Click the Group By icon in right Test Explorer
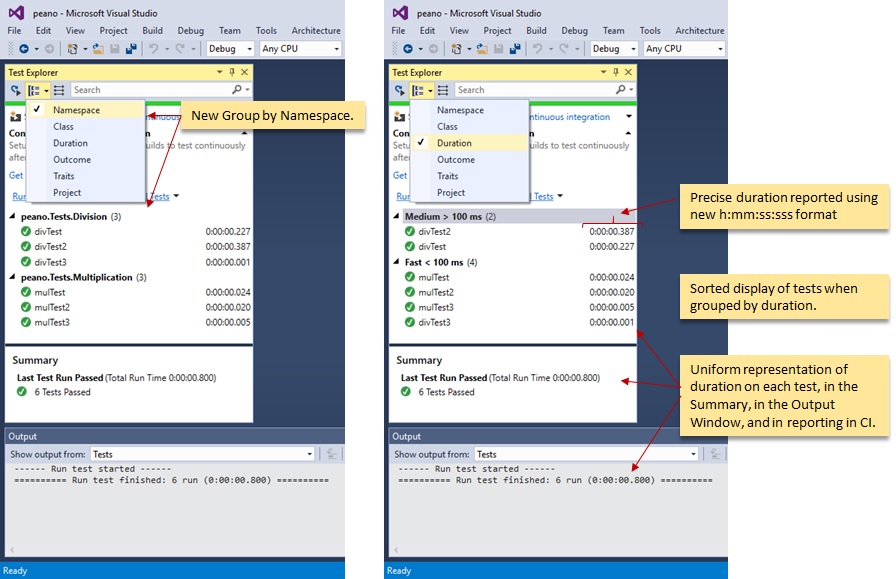The height and width of the screenshot is (579, 896). pyautogui.click(x=418, y=90)
